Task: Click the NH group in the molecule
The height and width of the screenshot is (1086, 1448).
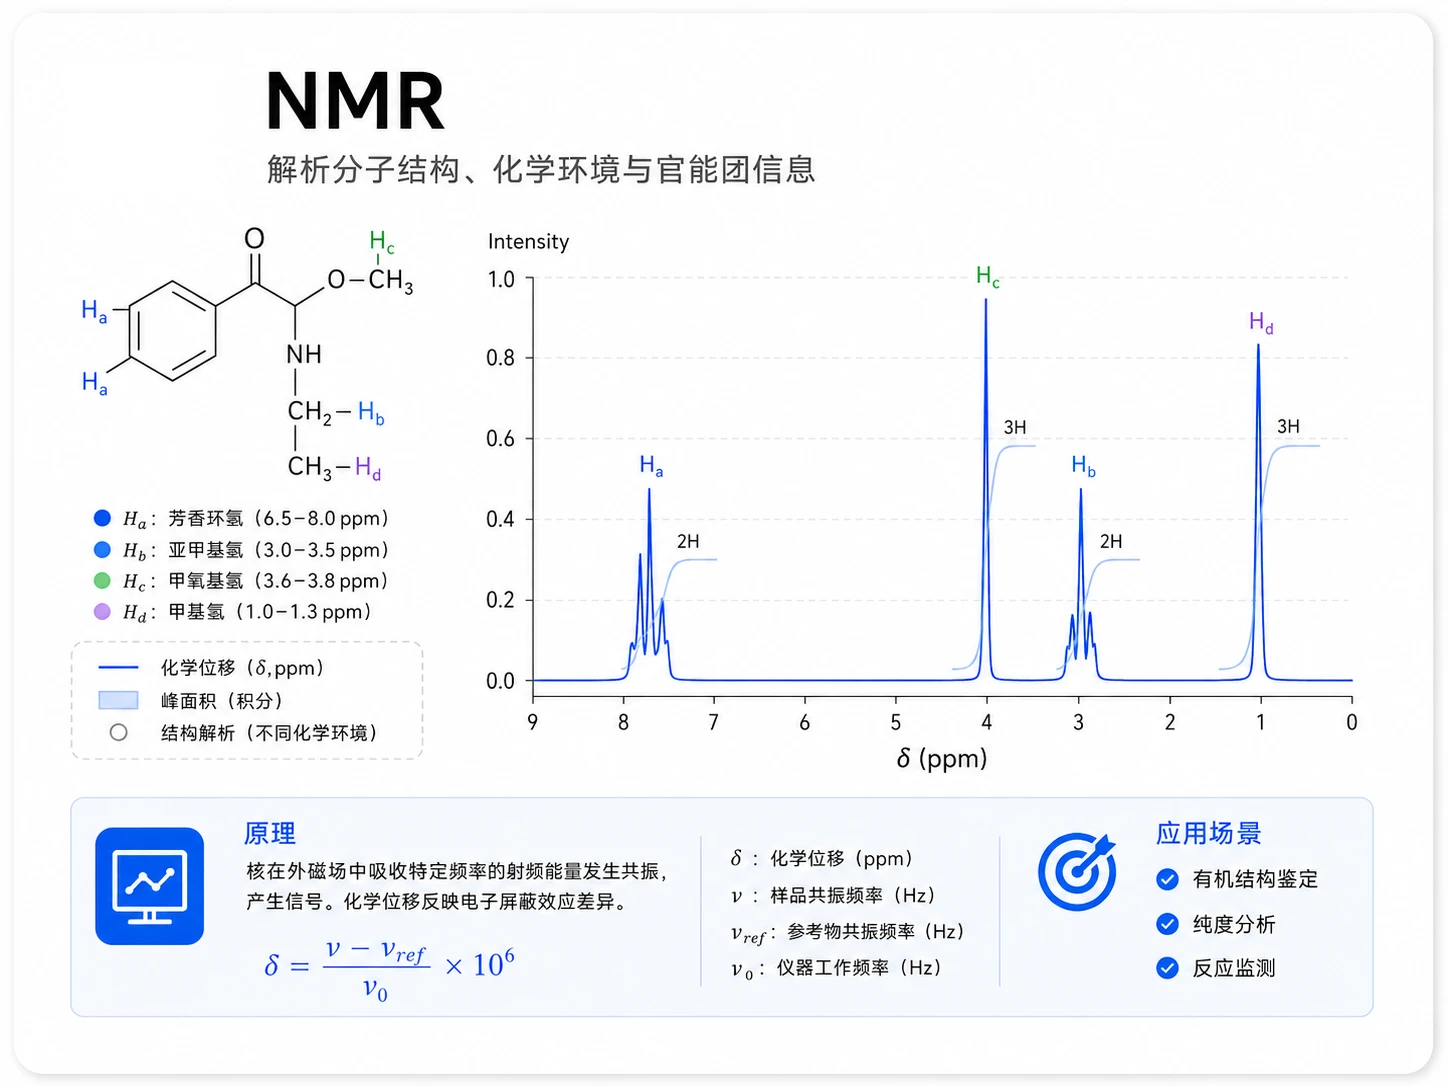Action: click(x=304, y=354)
